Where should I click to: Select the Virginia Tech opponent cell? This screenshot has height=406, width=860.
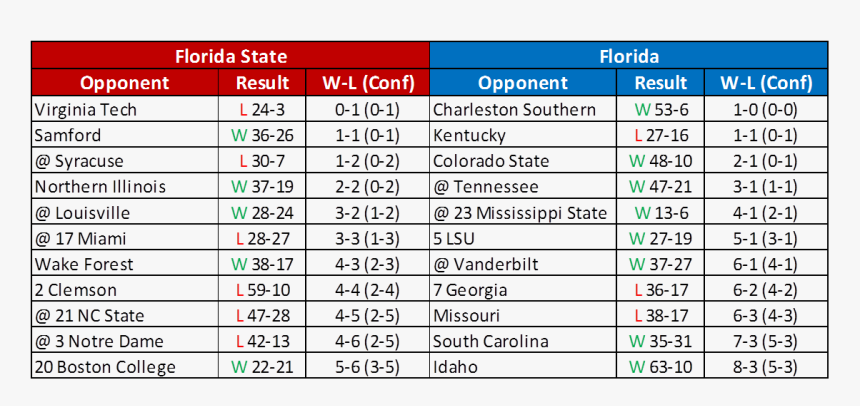point(125,109)
